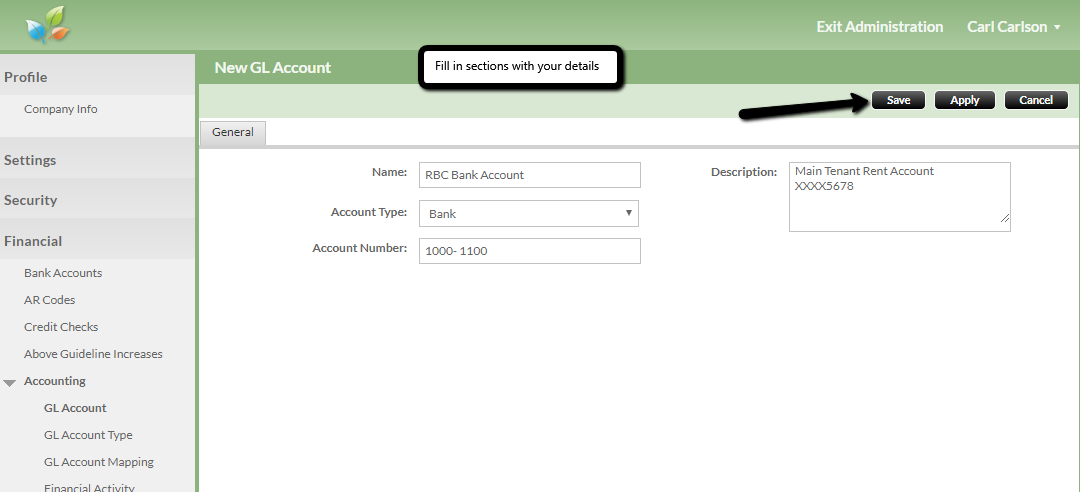The image size is (1080, 492).
Task: Open the Carl Carlson user dropdown
Action: 1013,27
